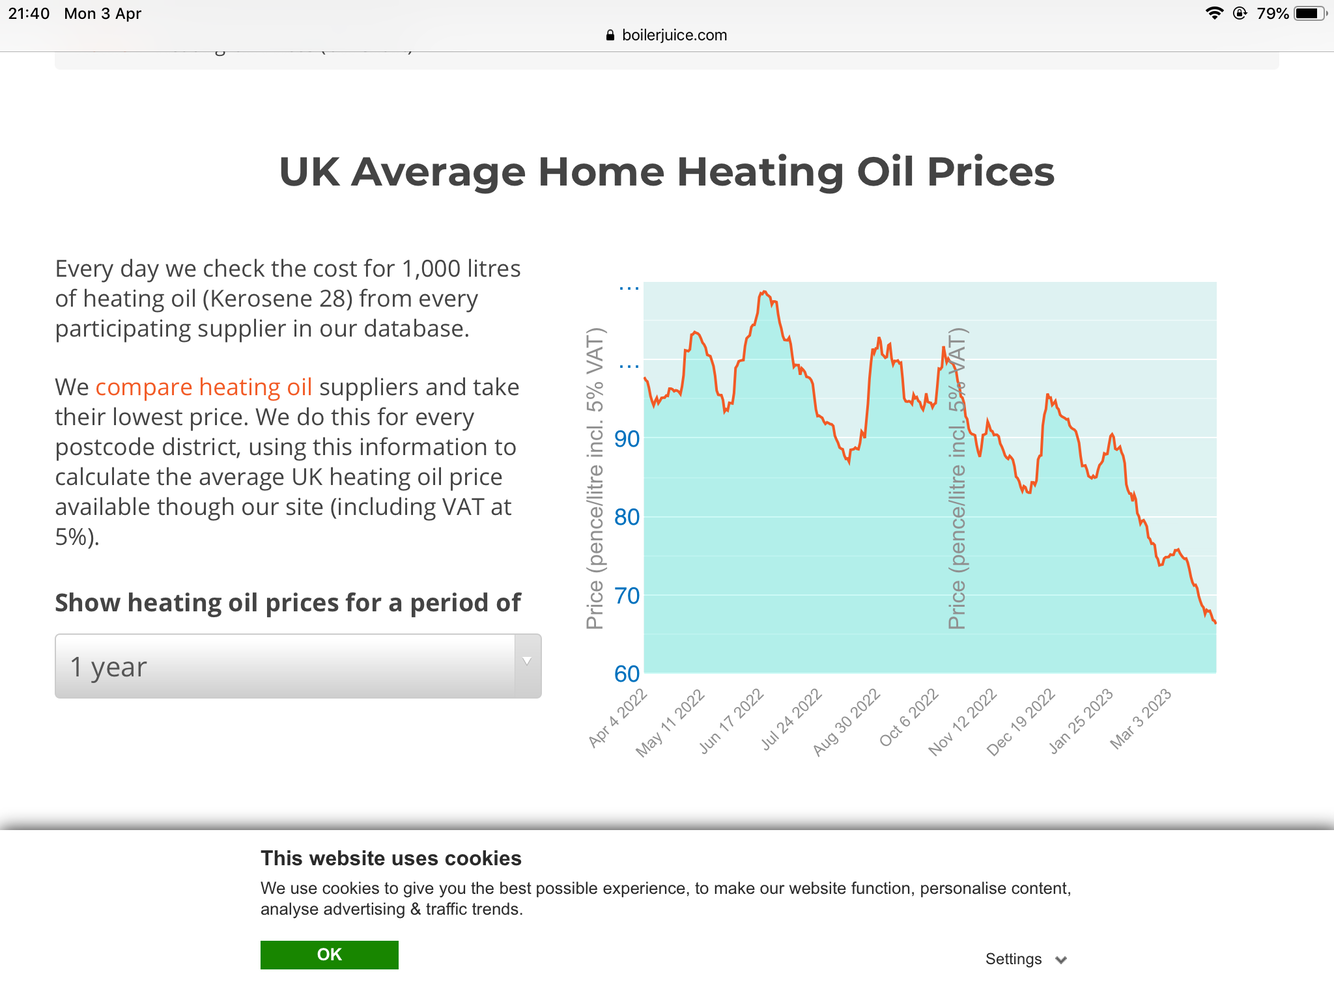
Task: Accept cookies with the OK button
Action: click(x=329, y=955)
